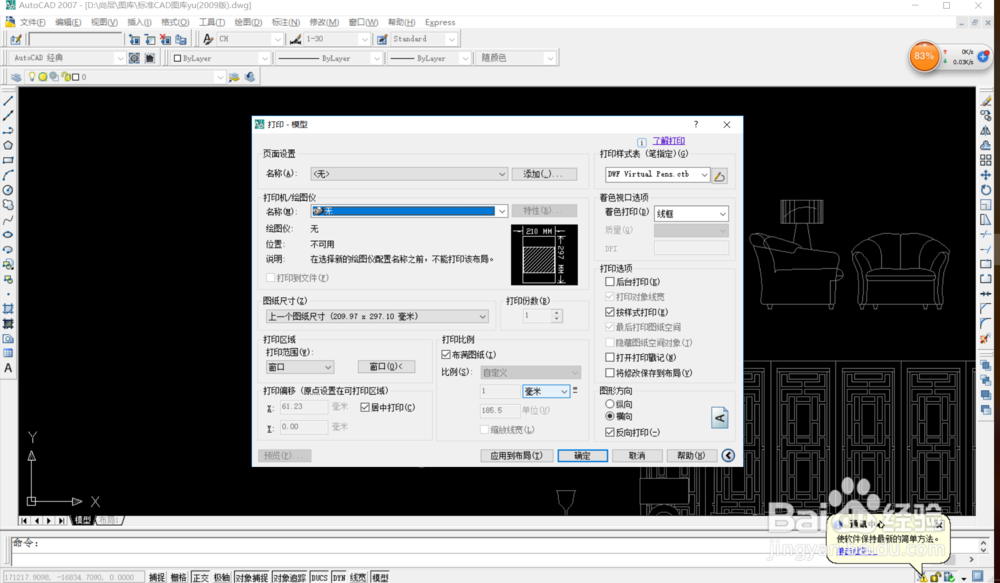This screenshot has height=583, width=1000.
Task: Open the 毫米 units dropdown
Action: tap(546, 391)
